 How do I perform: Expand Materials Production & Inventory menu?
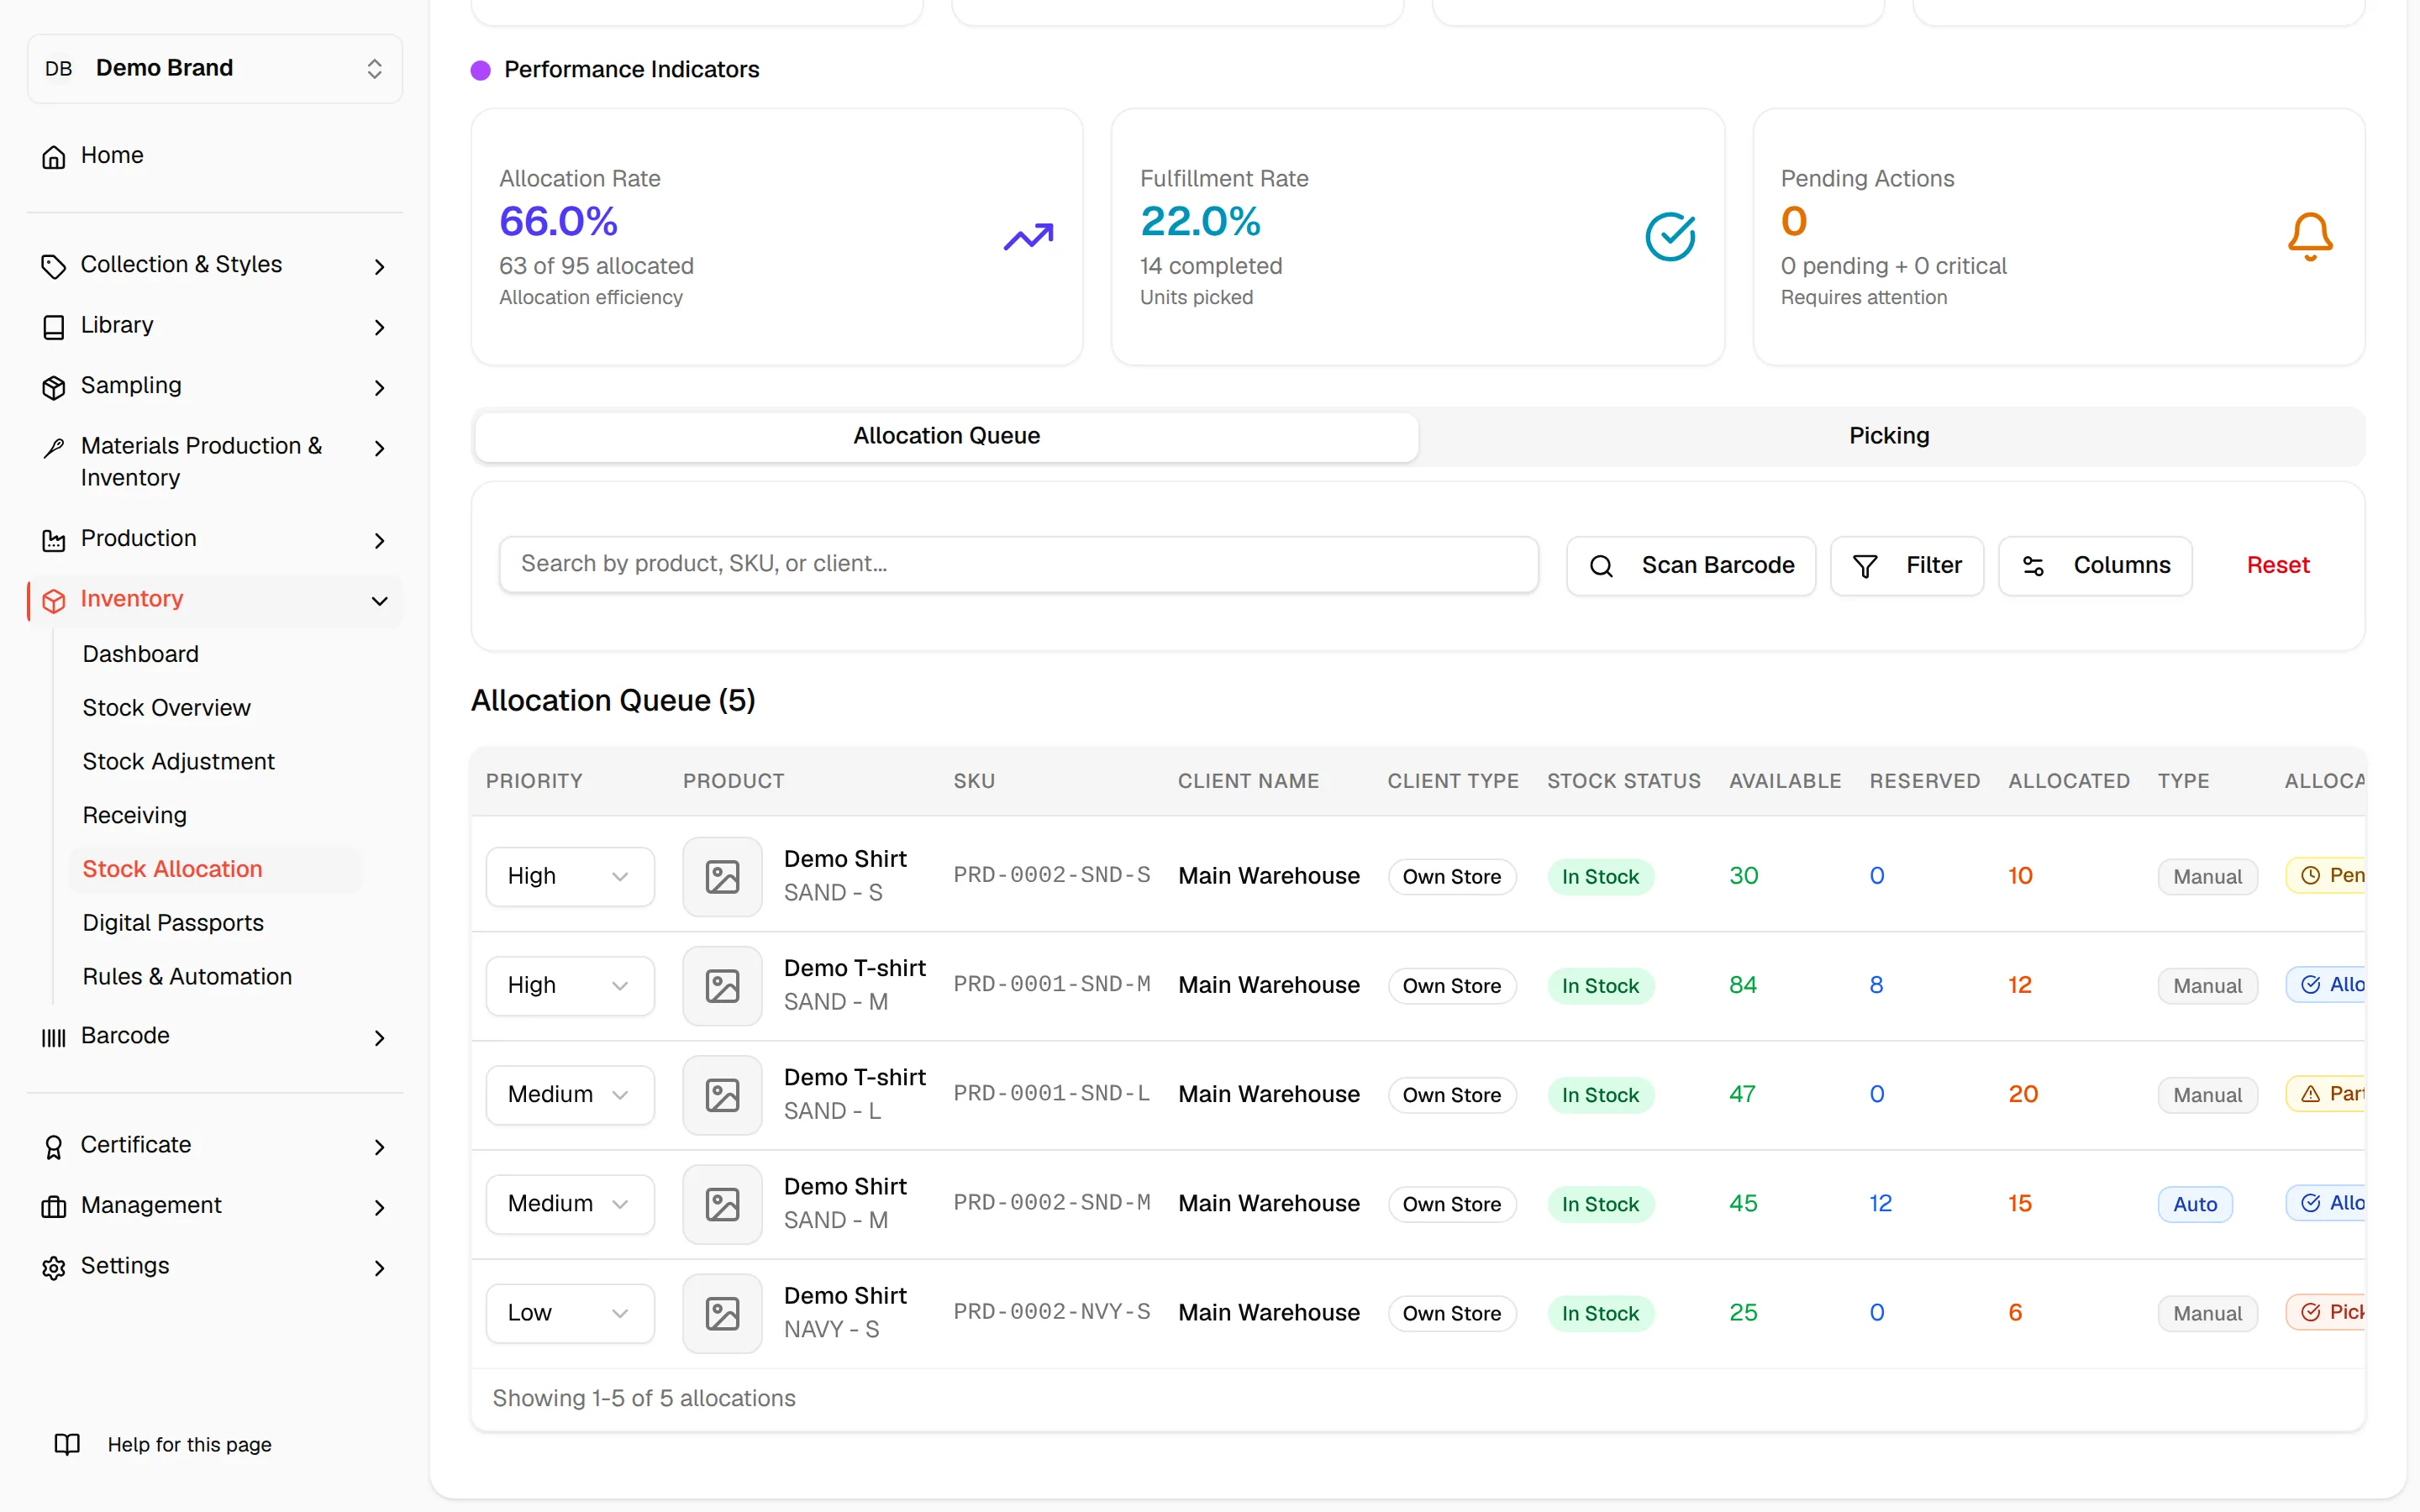215,461
